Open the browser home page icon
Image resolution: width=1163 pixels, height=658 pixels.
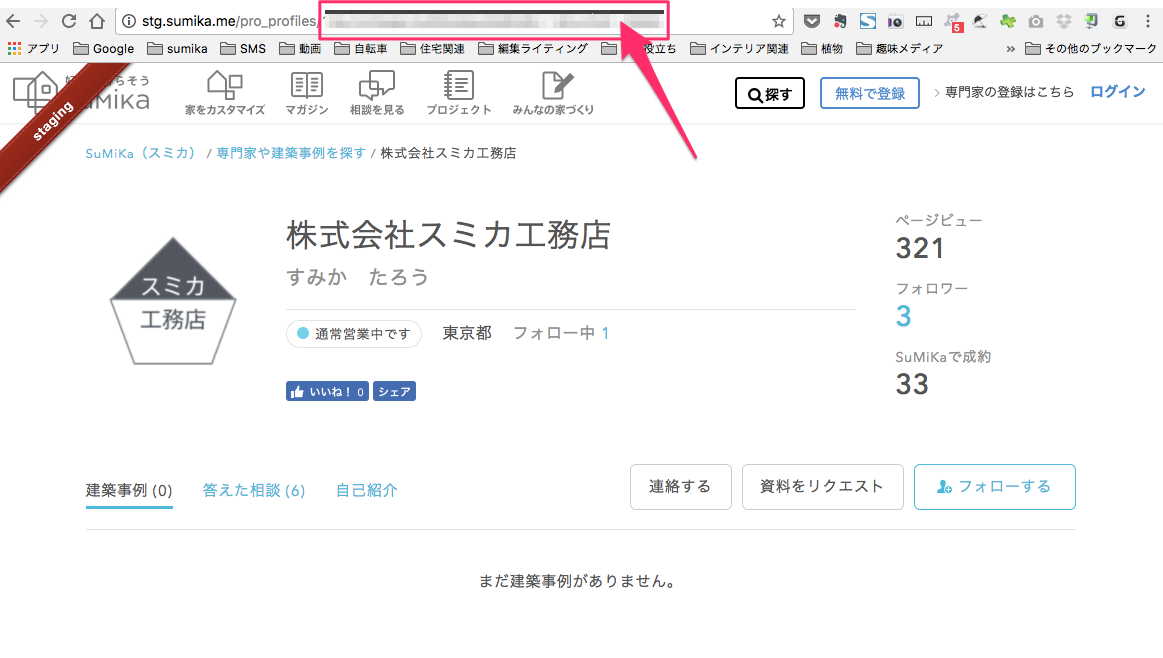point(97,21)
